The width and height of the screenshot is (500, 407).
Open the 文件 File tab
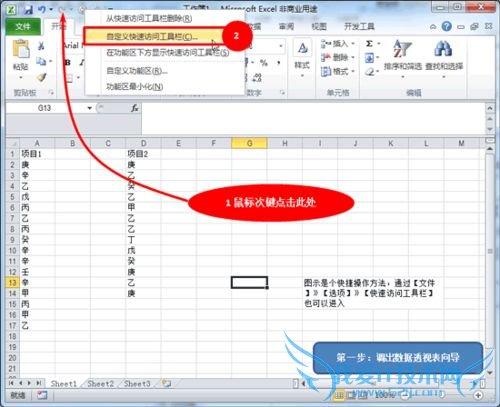click(x=23, y=26)
